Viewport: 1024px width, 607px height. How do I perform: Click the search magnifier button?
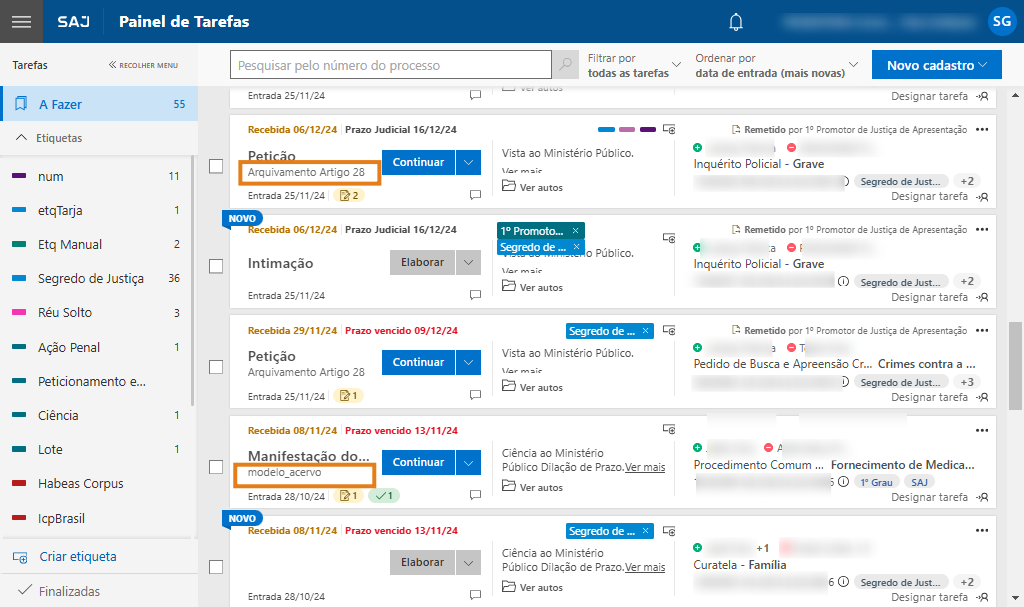[x=565, y=66]
